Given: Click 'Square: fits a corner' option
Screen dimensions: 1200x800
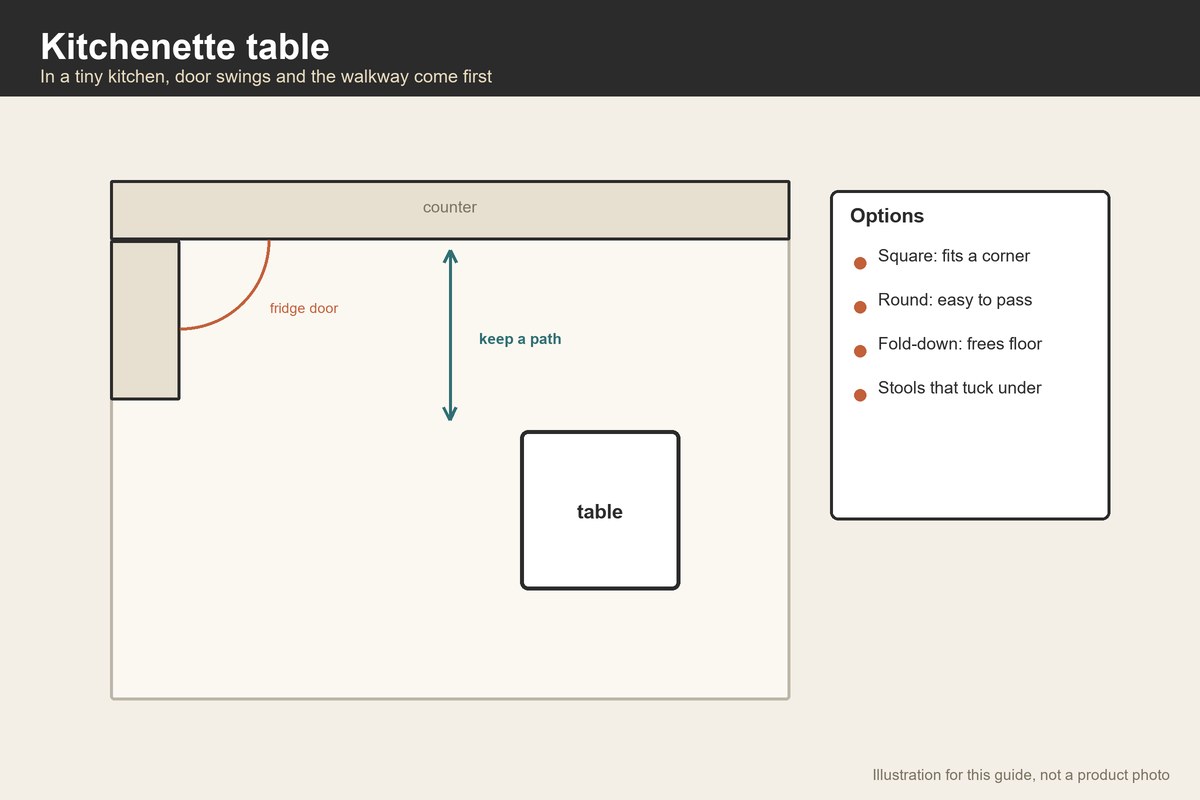Looking at the screenshot, I should [954, 256].
